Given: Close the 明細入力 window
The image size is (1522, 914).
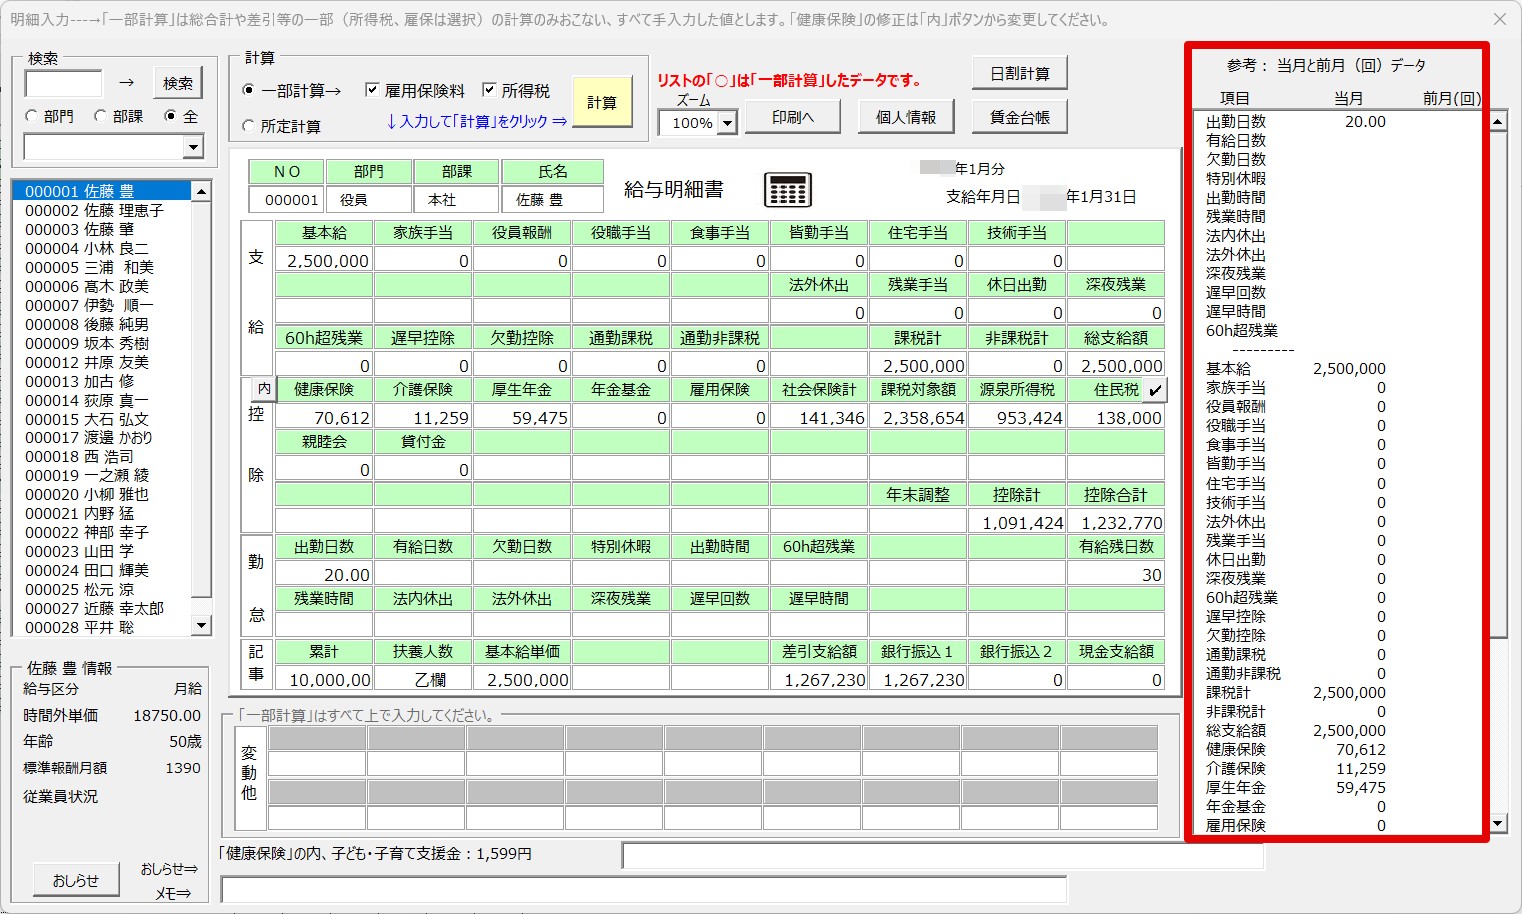Looking at the screenshot, I should (1499, 19).
